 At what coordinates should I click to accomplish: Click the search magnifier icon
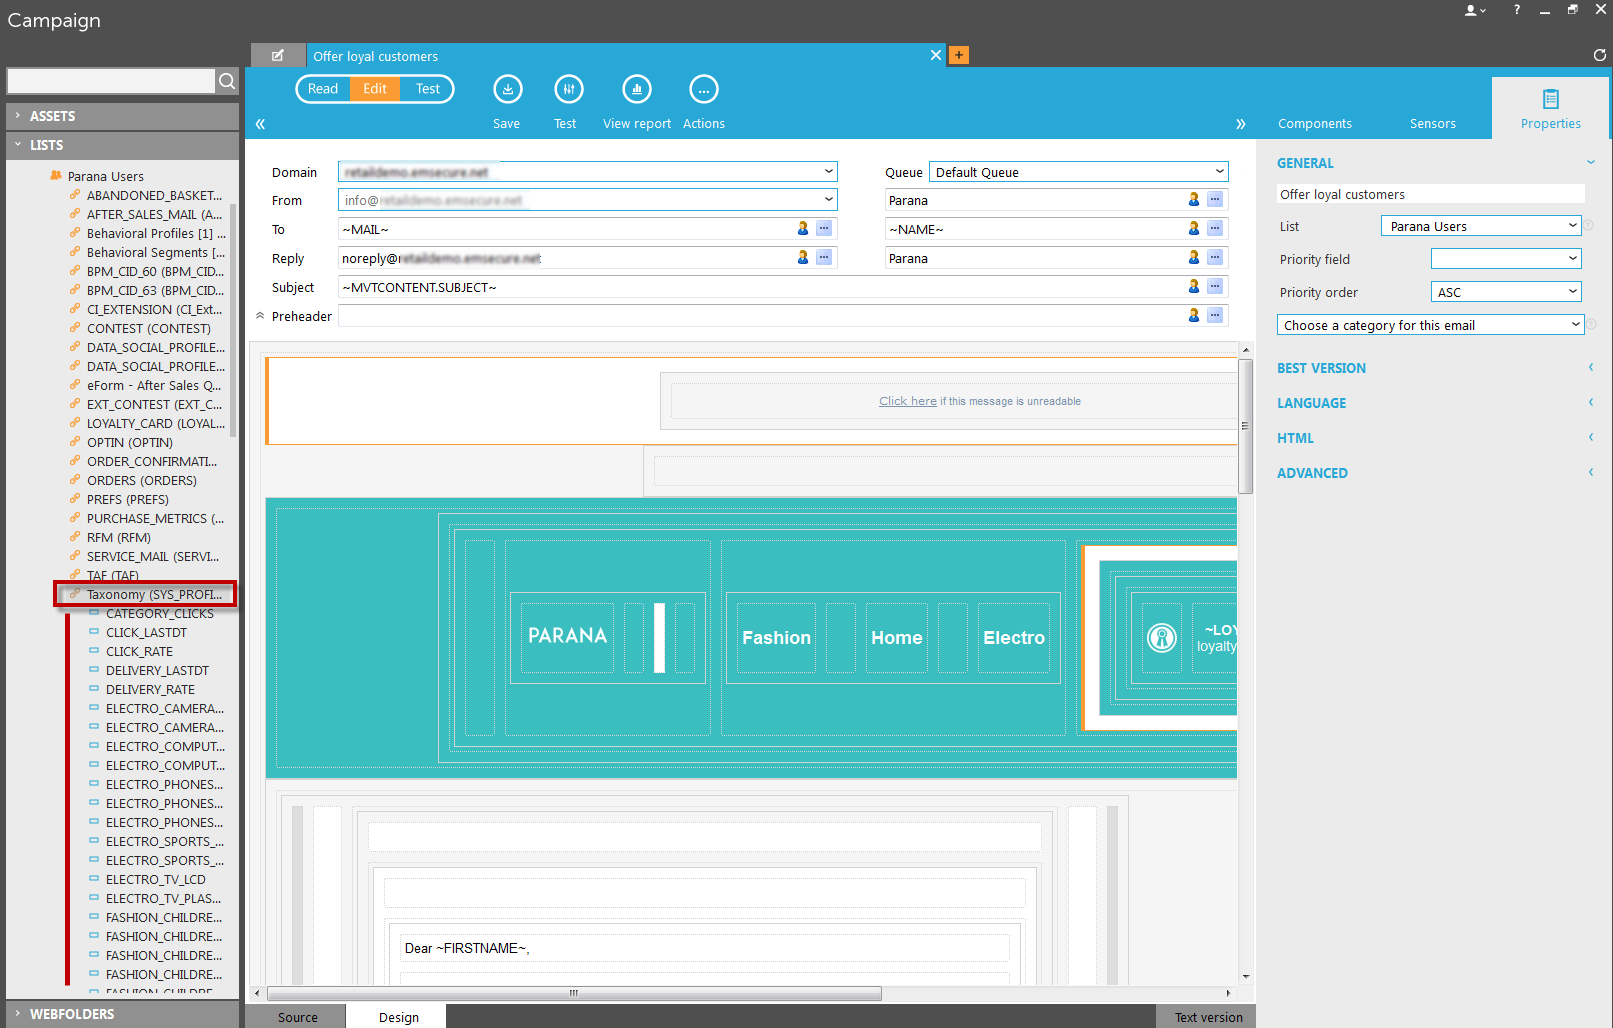(x=227, y=81)
